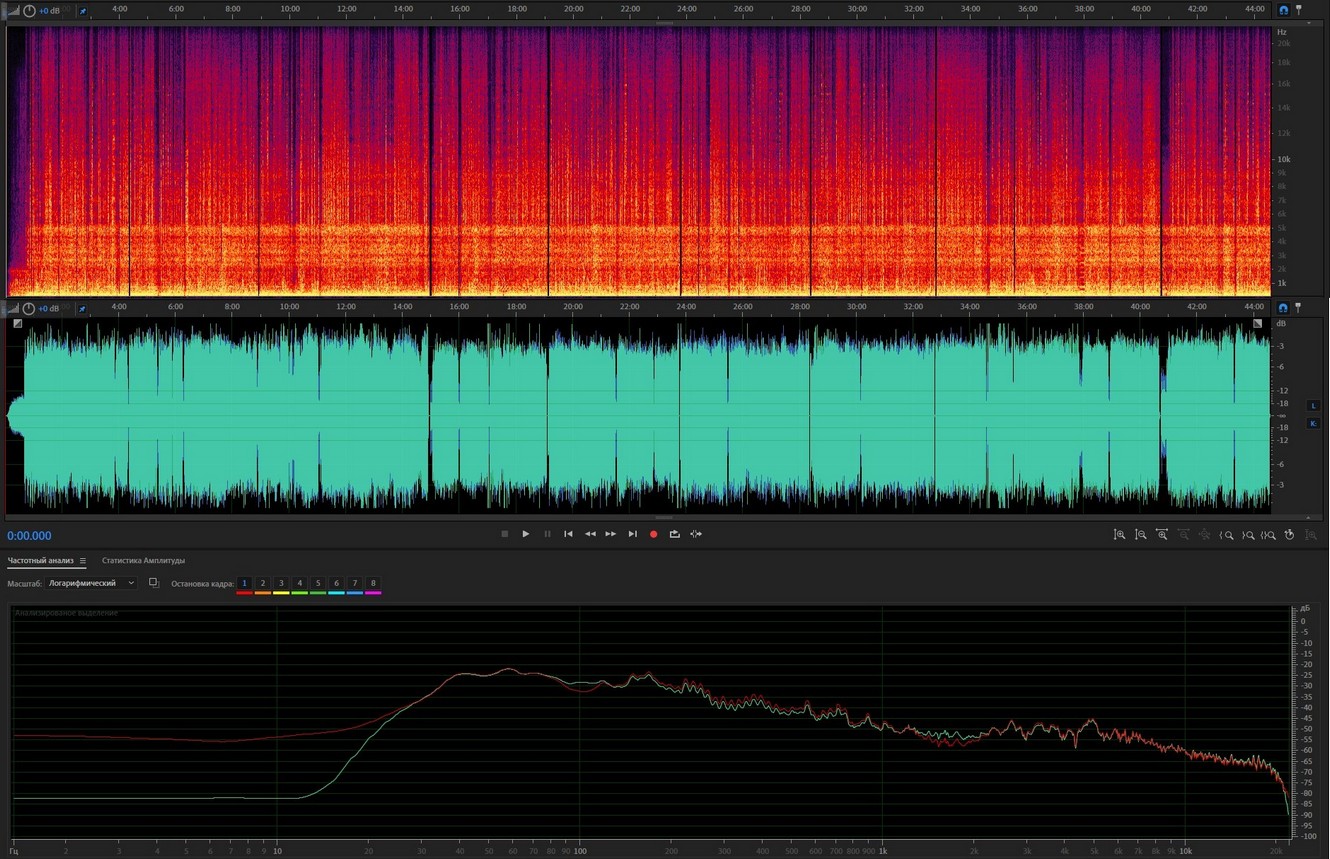Open the Масштаб Логарифмический dropdown
The height and width of the screenshot is (859, 1330).
(90, 583)
